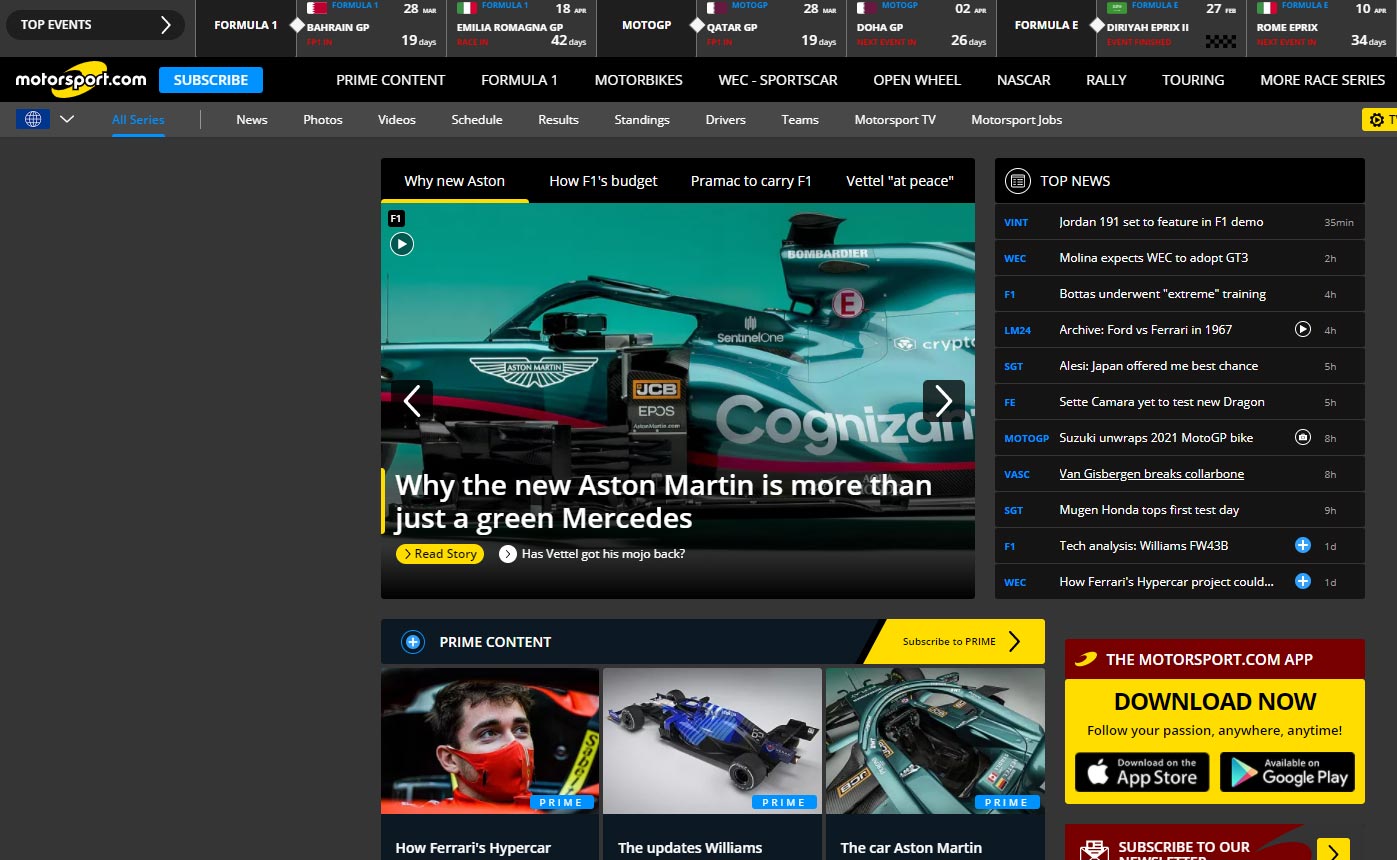Screen dimensions: 1397x860
Task: Select the video play icon on the Aston Martin carousel
Action: [402, 243]
